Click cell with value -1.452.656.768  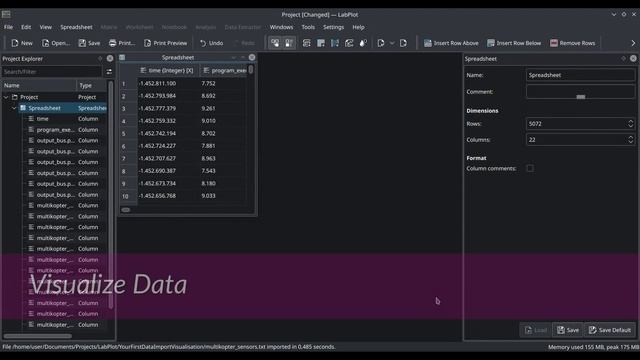(x=158, y=196)
